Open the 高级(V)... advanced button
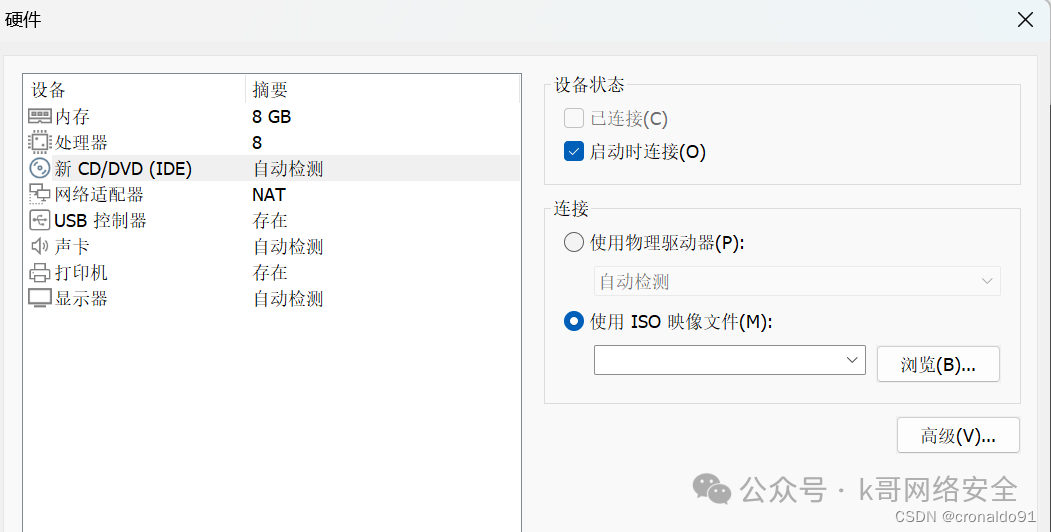Viewport: 1051px width, 532px height. (958, 436)
